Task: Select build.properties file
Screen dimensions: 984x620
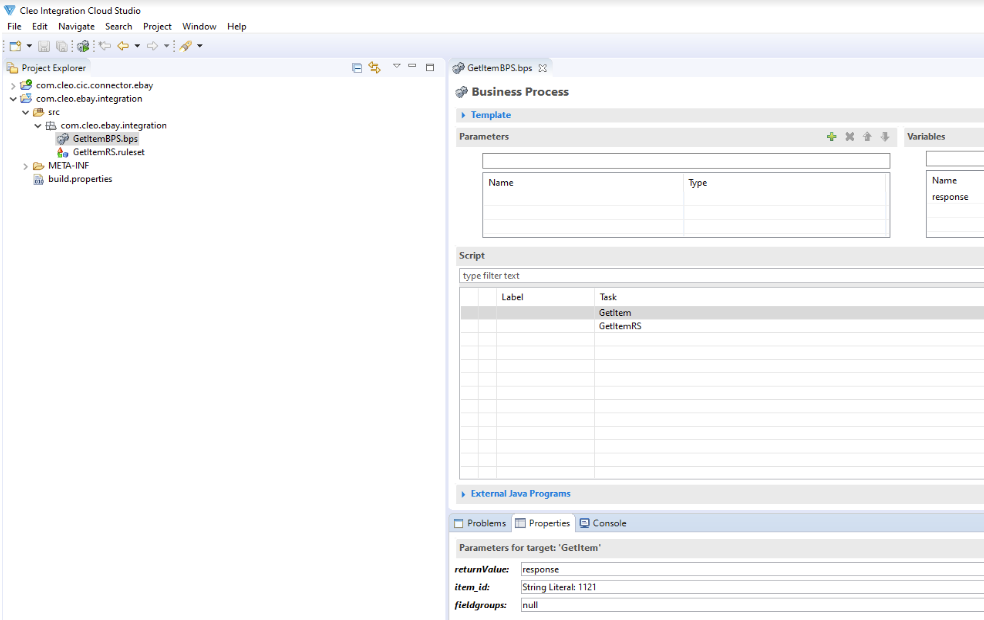Action: point(80,179)
